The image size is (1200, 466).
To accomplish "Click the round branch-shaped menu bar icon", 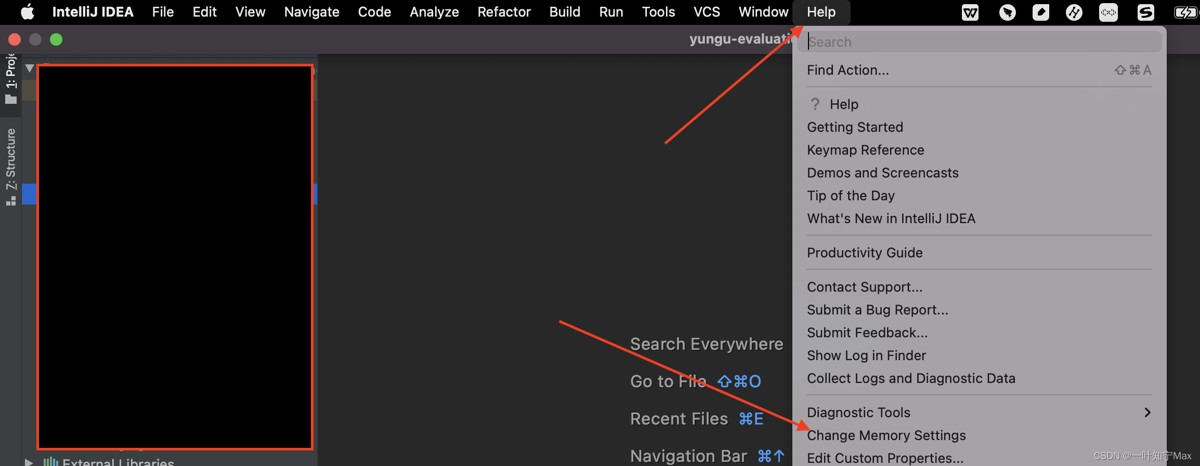I will (x=1074, y=12).
